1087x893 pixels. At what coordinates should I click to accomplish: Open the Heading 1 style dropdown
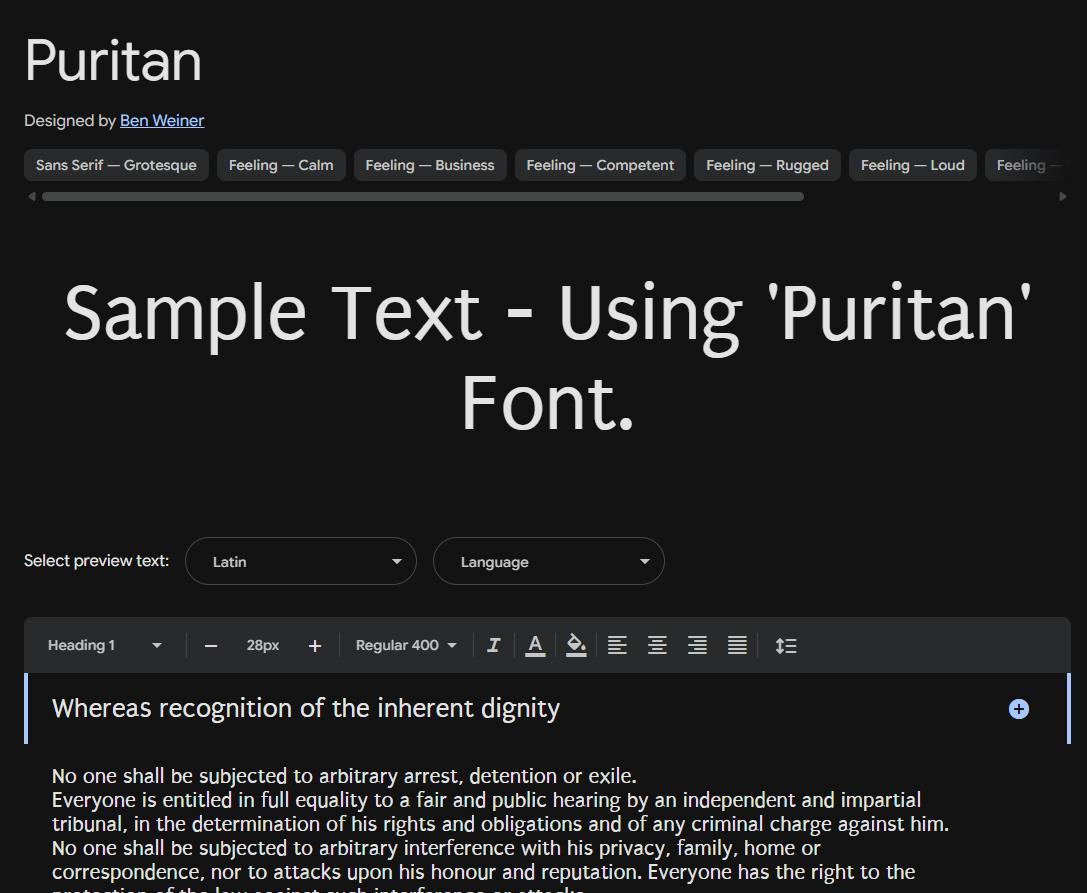pos(105,645)
